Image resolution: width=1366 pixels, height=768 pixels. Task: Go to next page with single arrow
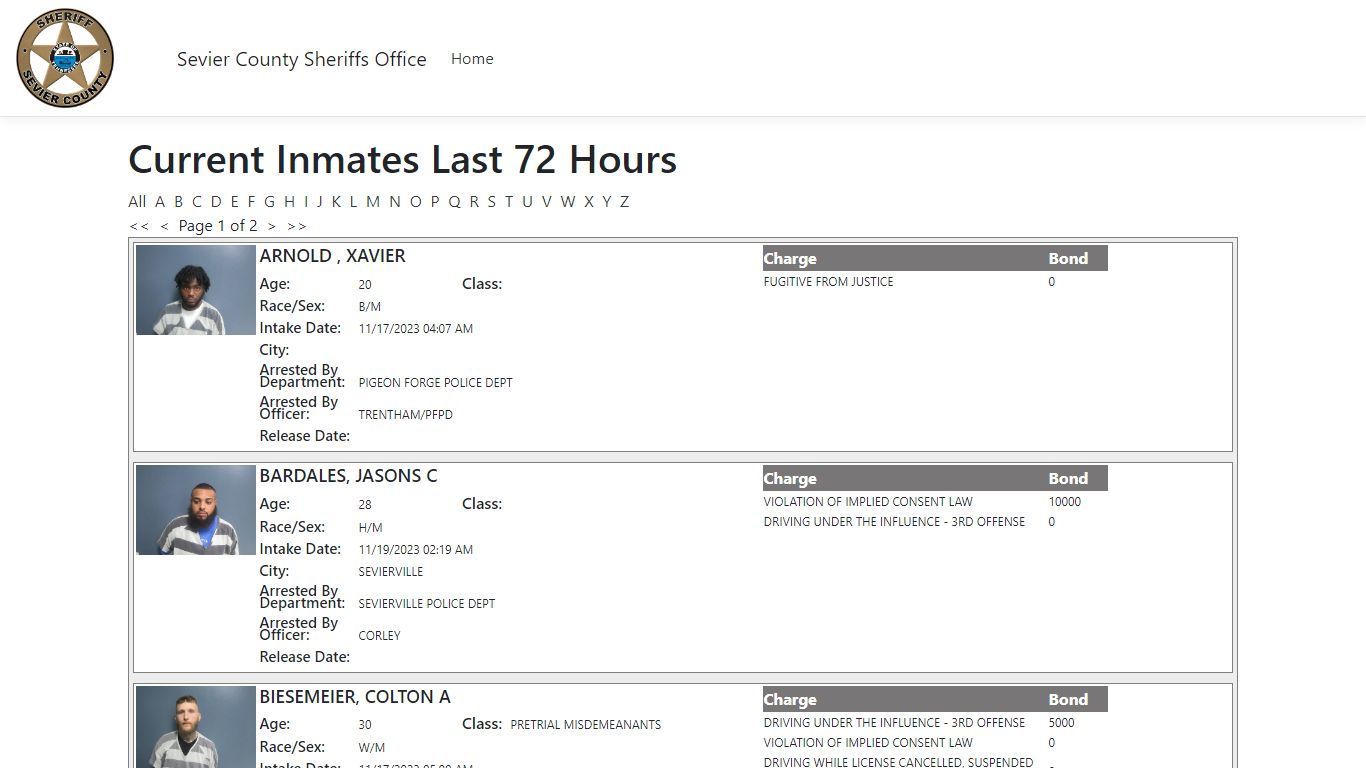(x=271, y=226)
